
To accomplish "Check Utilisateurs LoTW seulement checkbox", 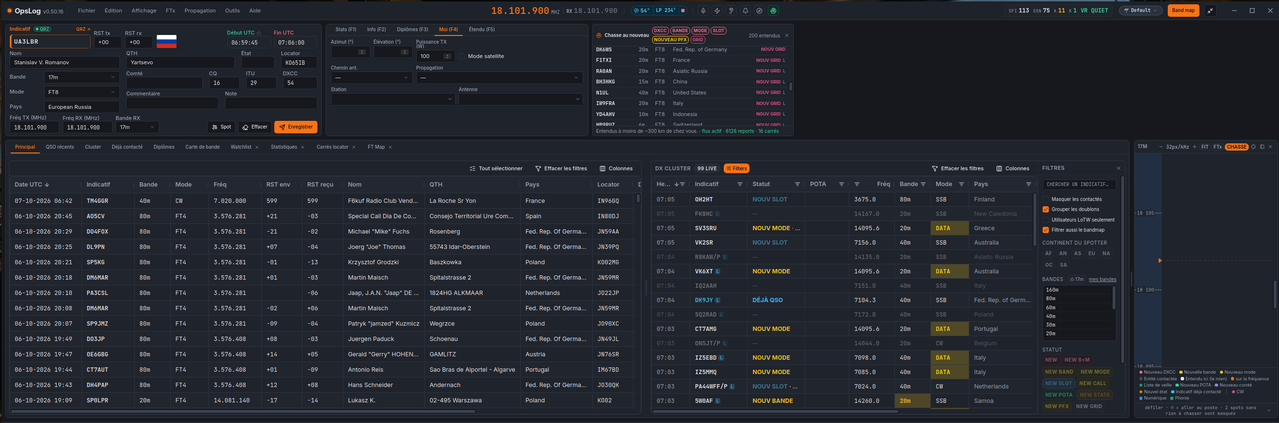I will click(x=1046, y=219).
